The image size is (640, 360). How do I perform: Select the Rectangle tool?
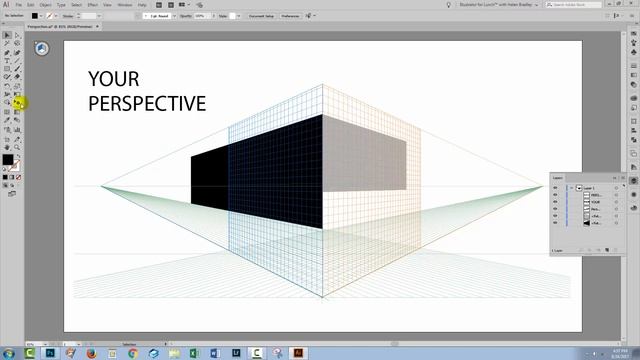[7, 69]
